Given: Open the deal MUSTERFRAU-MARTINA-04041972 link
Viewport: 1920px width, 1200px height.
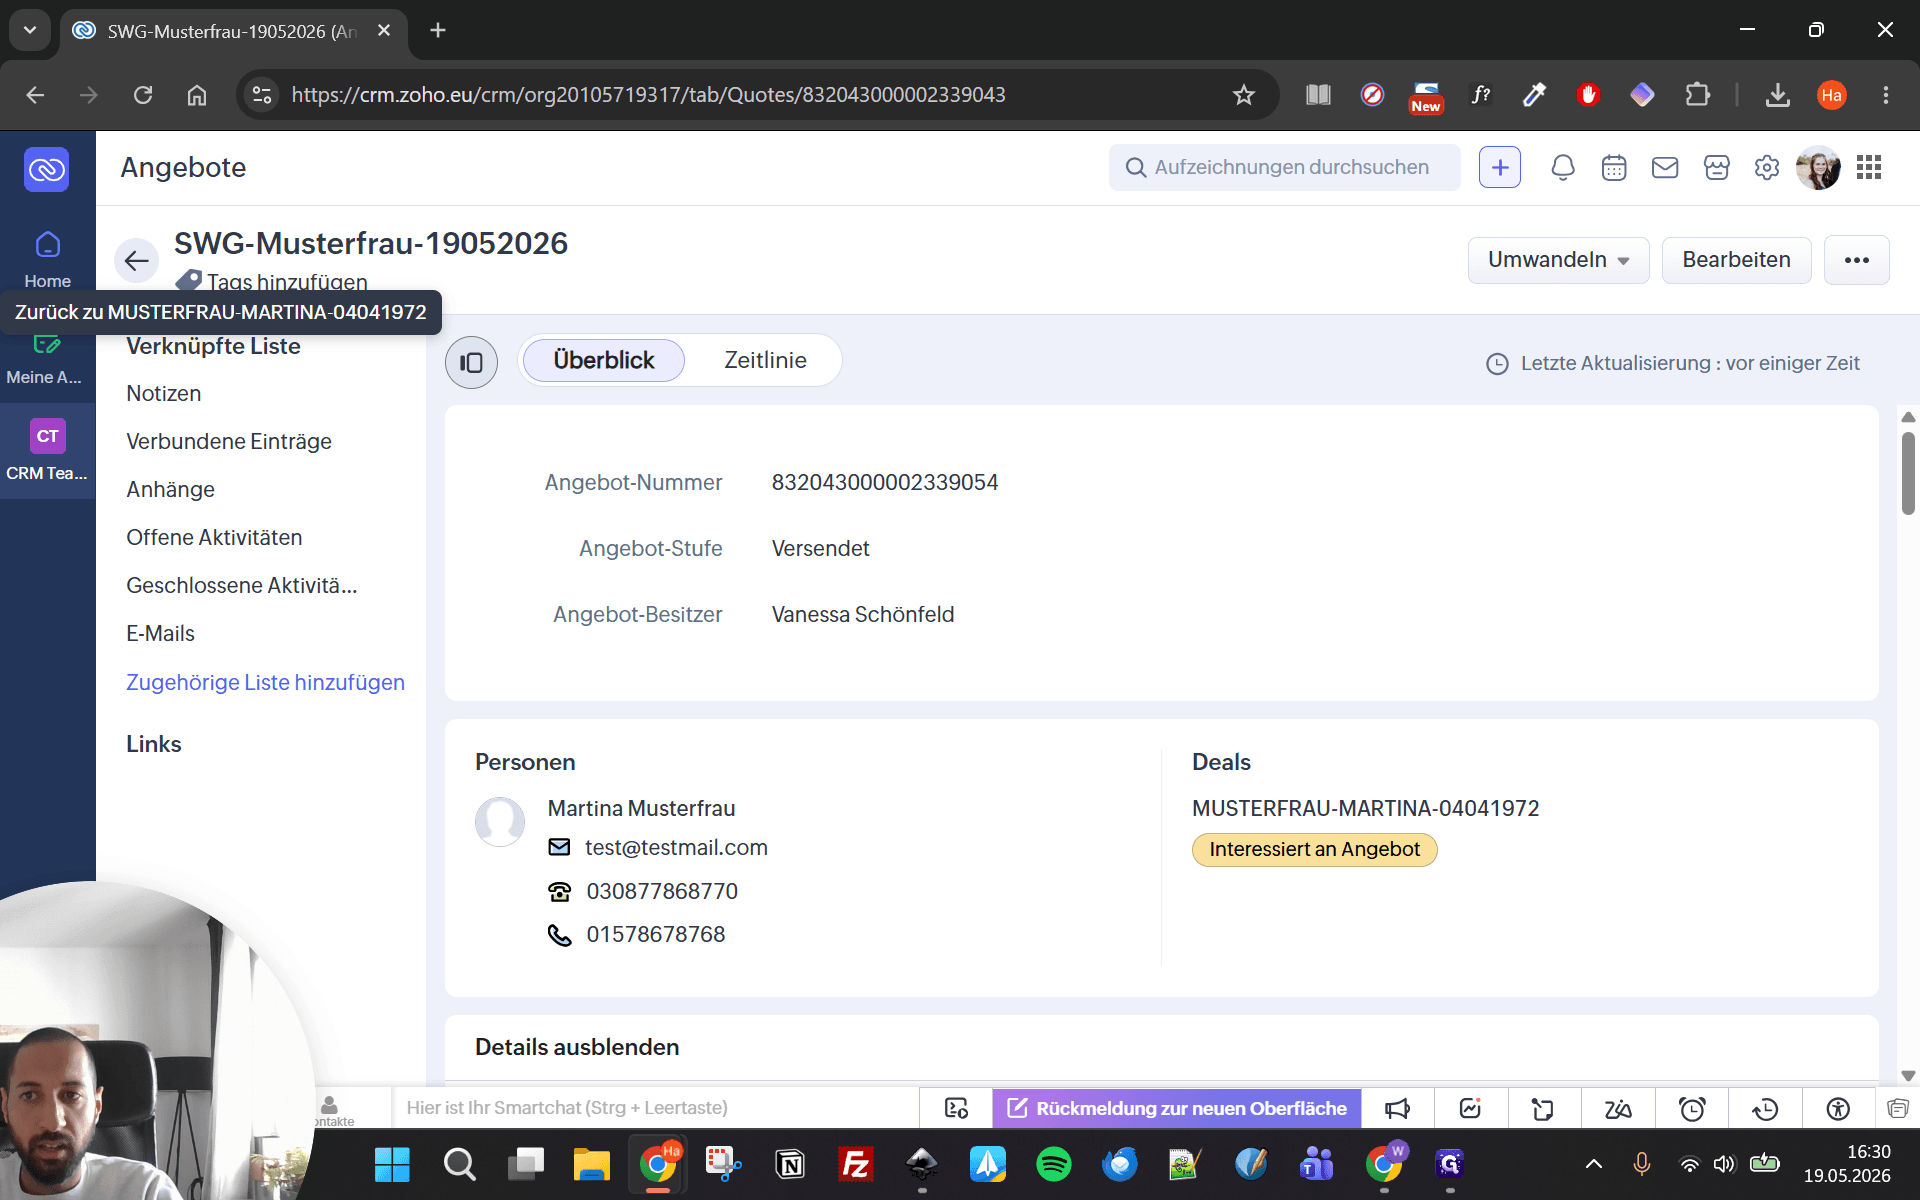Looking at the screenshot, I should tap(1366, 808).
